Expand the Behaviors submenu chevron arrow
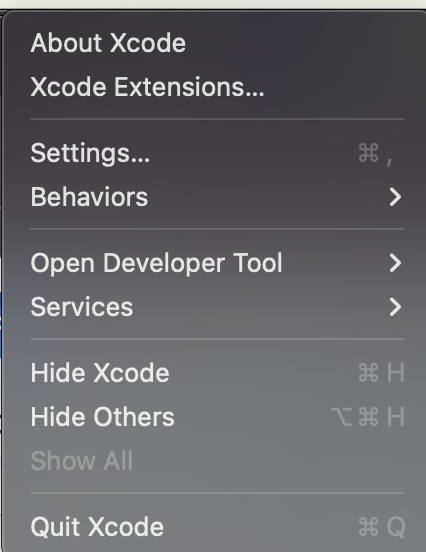 tap(395, 197)
